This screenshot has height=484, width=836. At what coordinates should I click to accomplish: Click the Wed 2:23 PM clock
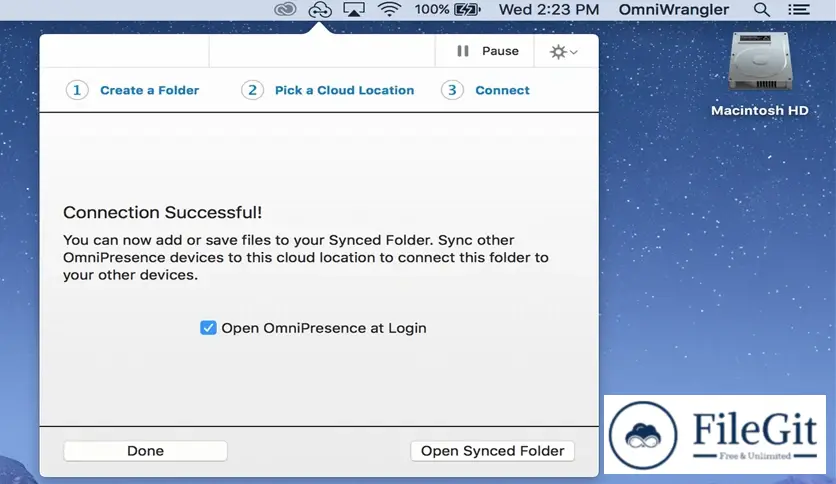(x=549, y=10)
